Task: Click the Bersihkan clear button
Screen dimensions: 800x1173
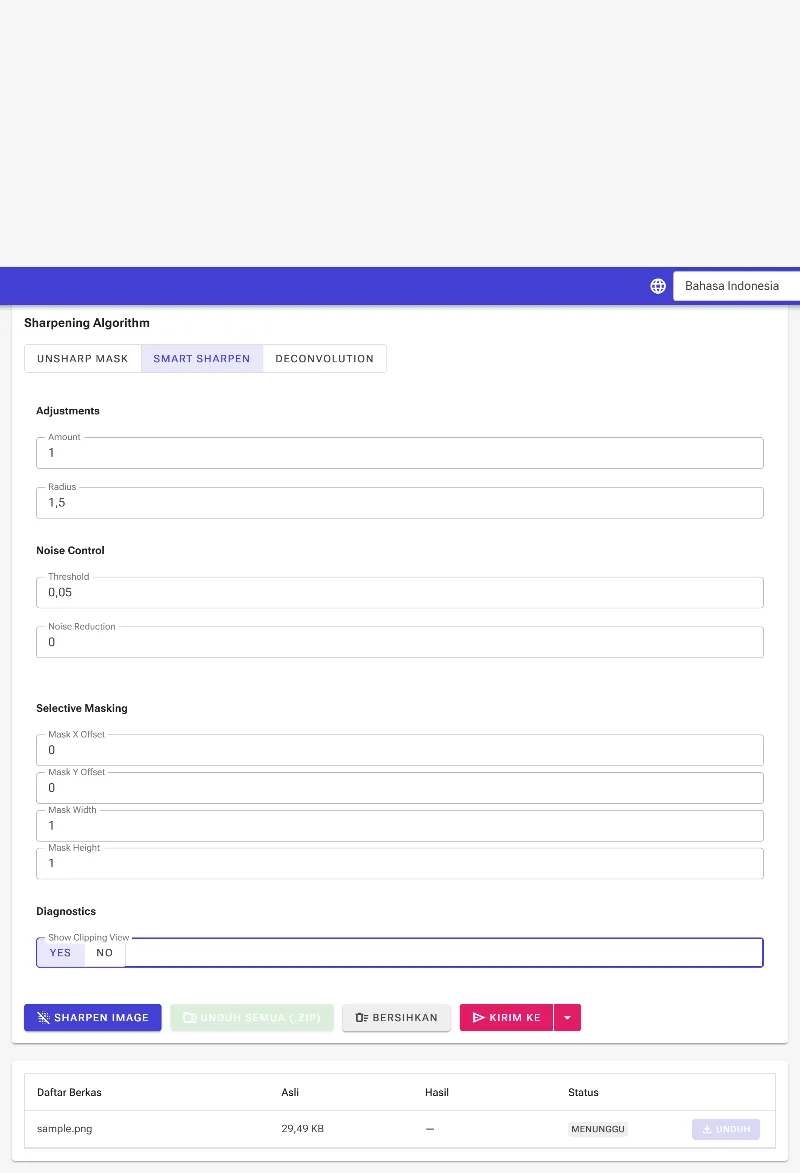Action: pos(397,1017)
